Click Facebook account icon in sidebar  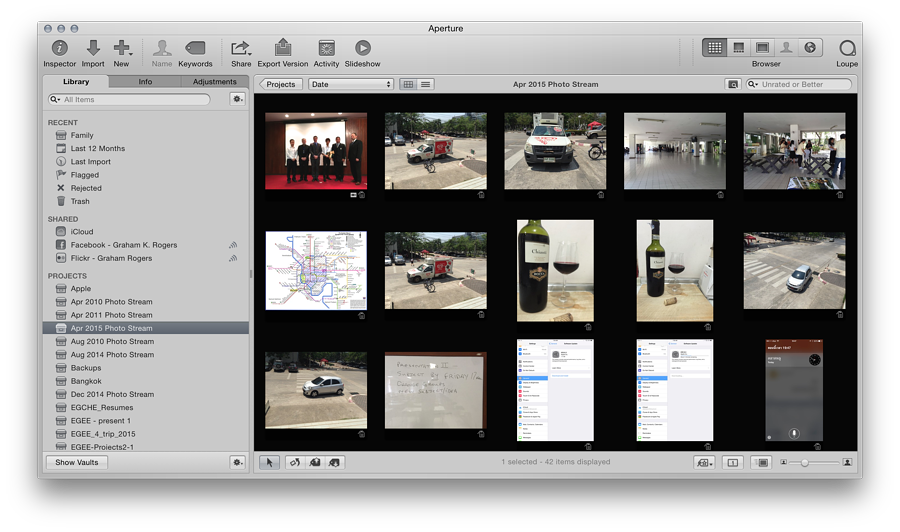click(61, 244)
